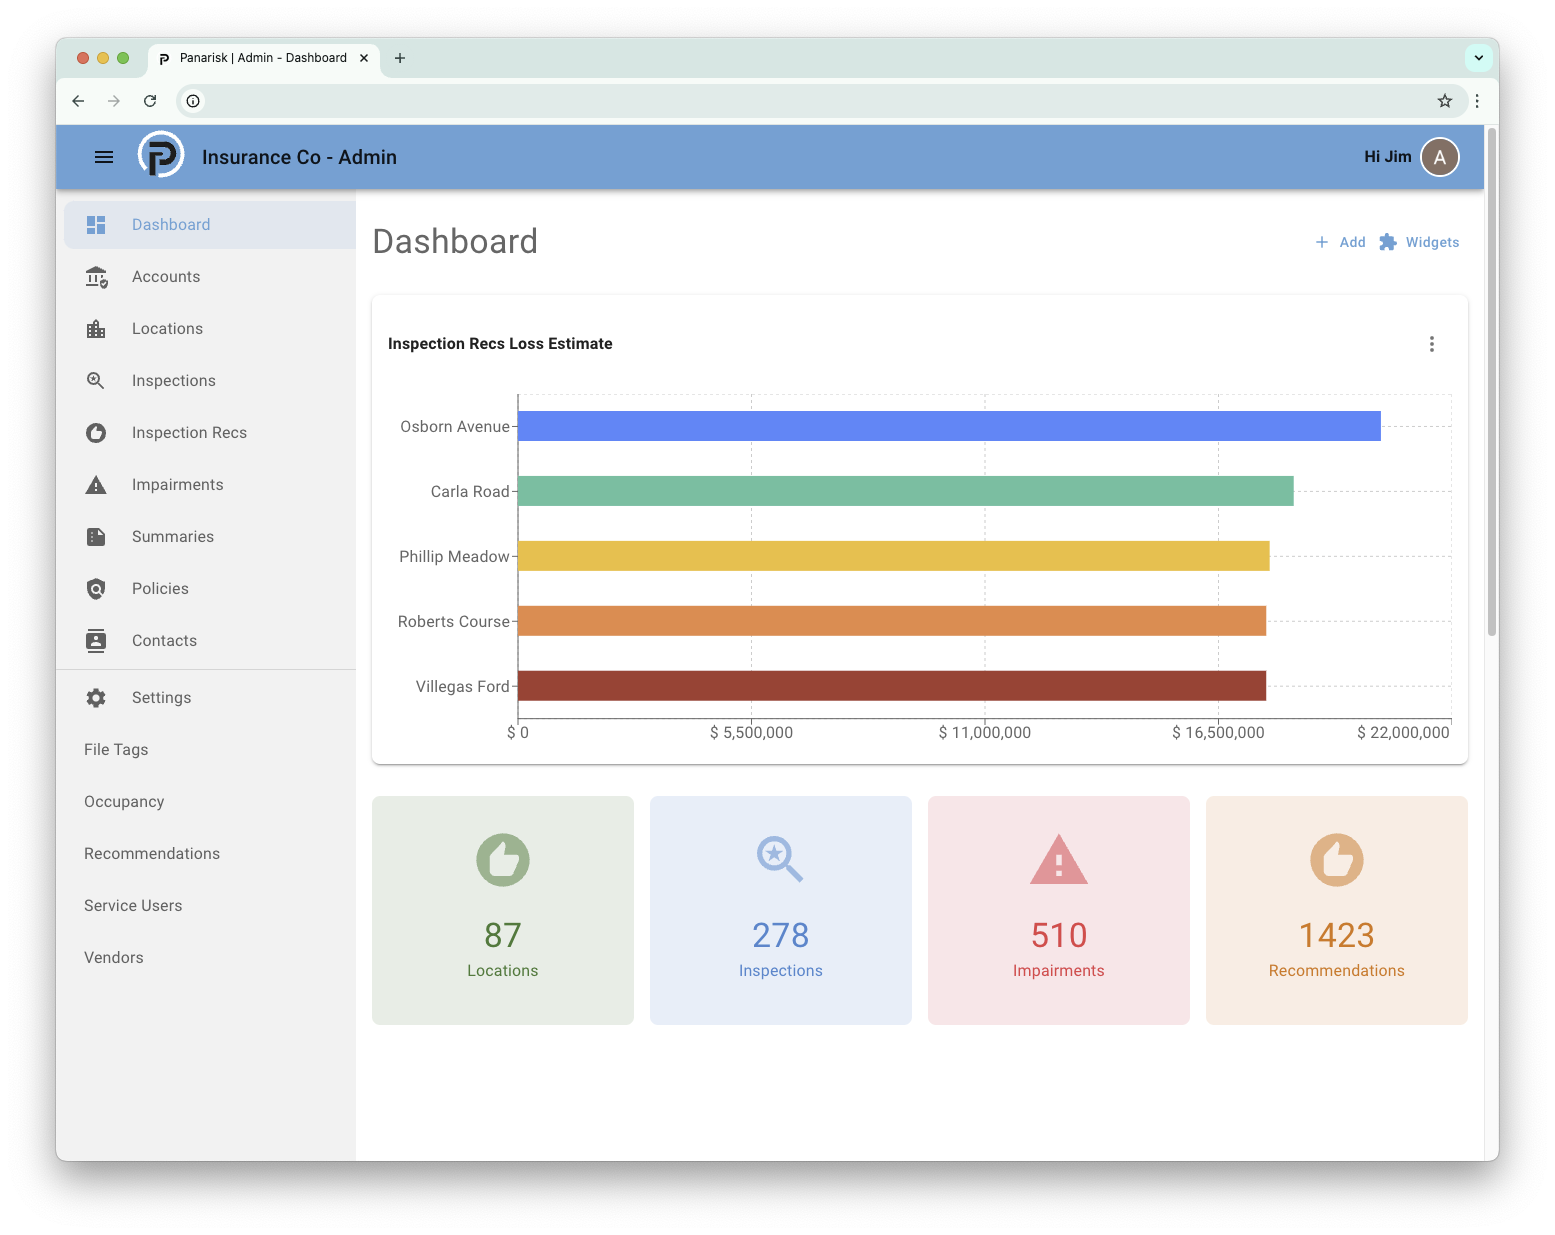Click the Widgets puzzle-piece icon
The width and height of the screenshot is (1555, 1235).
pos(1388,242)
